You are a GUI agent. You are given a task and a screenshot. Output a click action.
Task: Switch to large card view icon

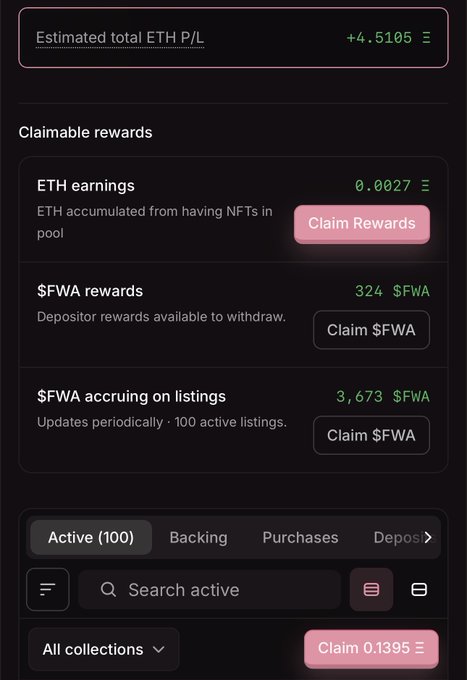click(x=419, y=589)
